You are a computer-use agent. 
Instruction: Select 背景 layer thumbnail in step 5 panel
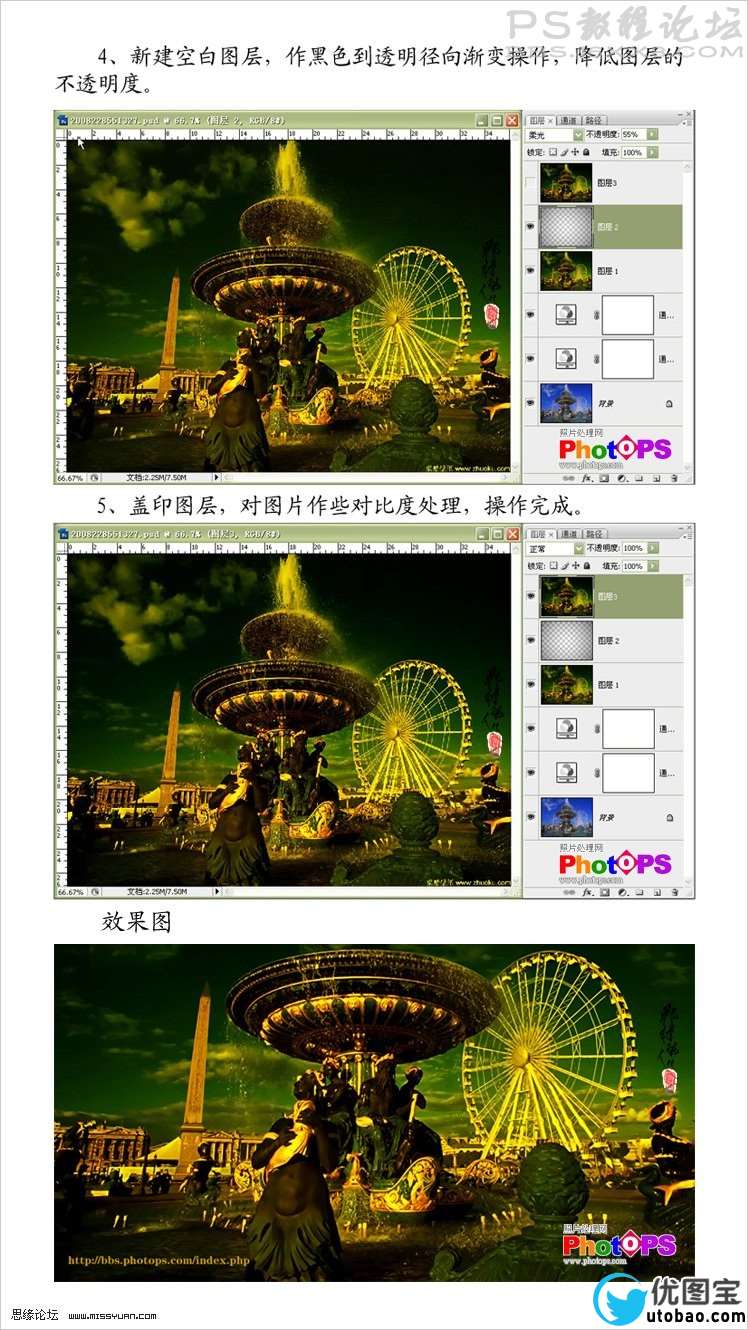[566, 817]
